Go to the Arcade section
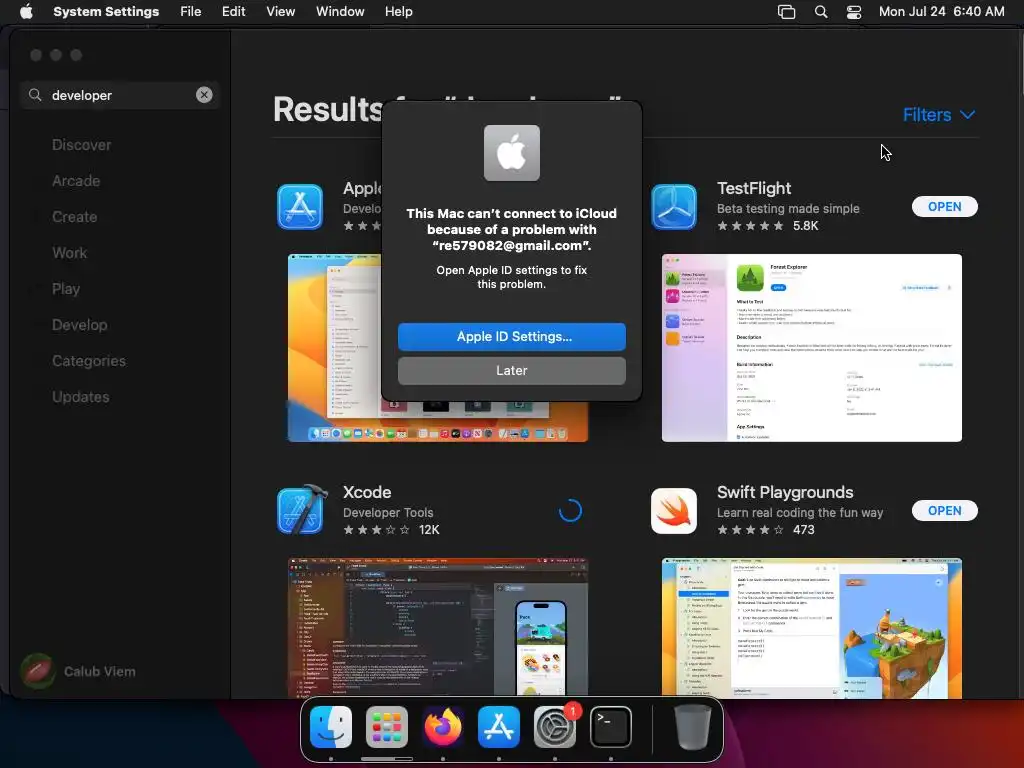Screen dimensions: 1024x768 tap(76, 181)
